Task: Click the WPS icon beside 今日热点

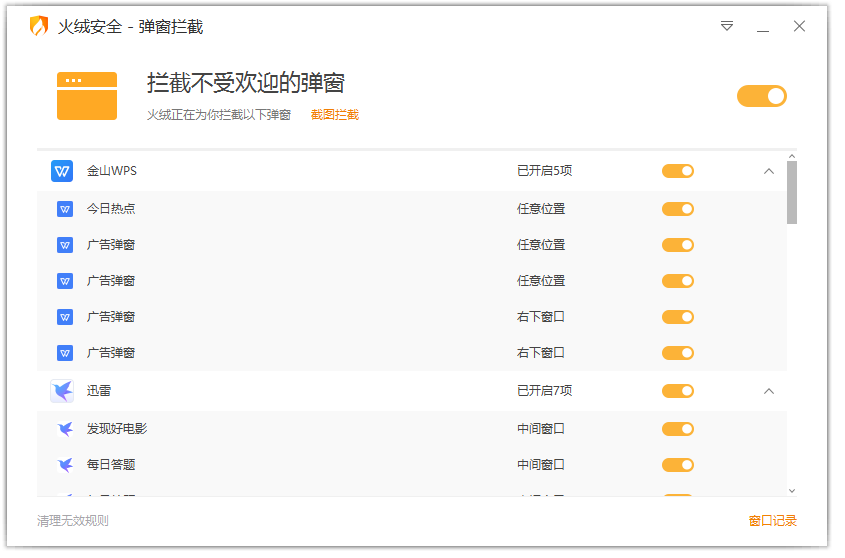Action: [65, 210]
